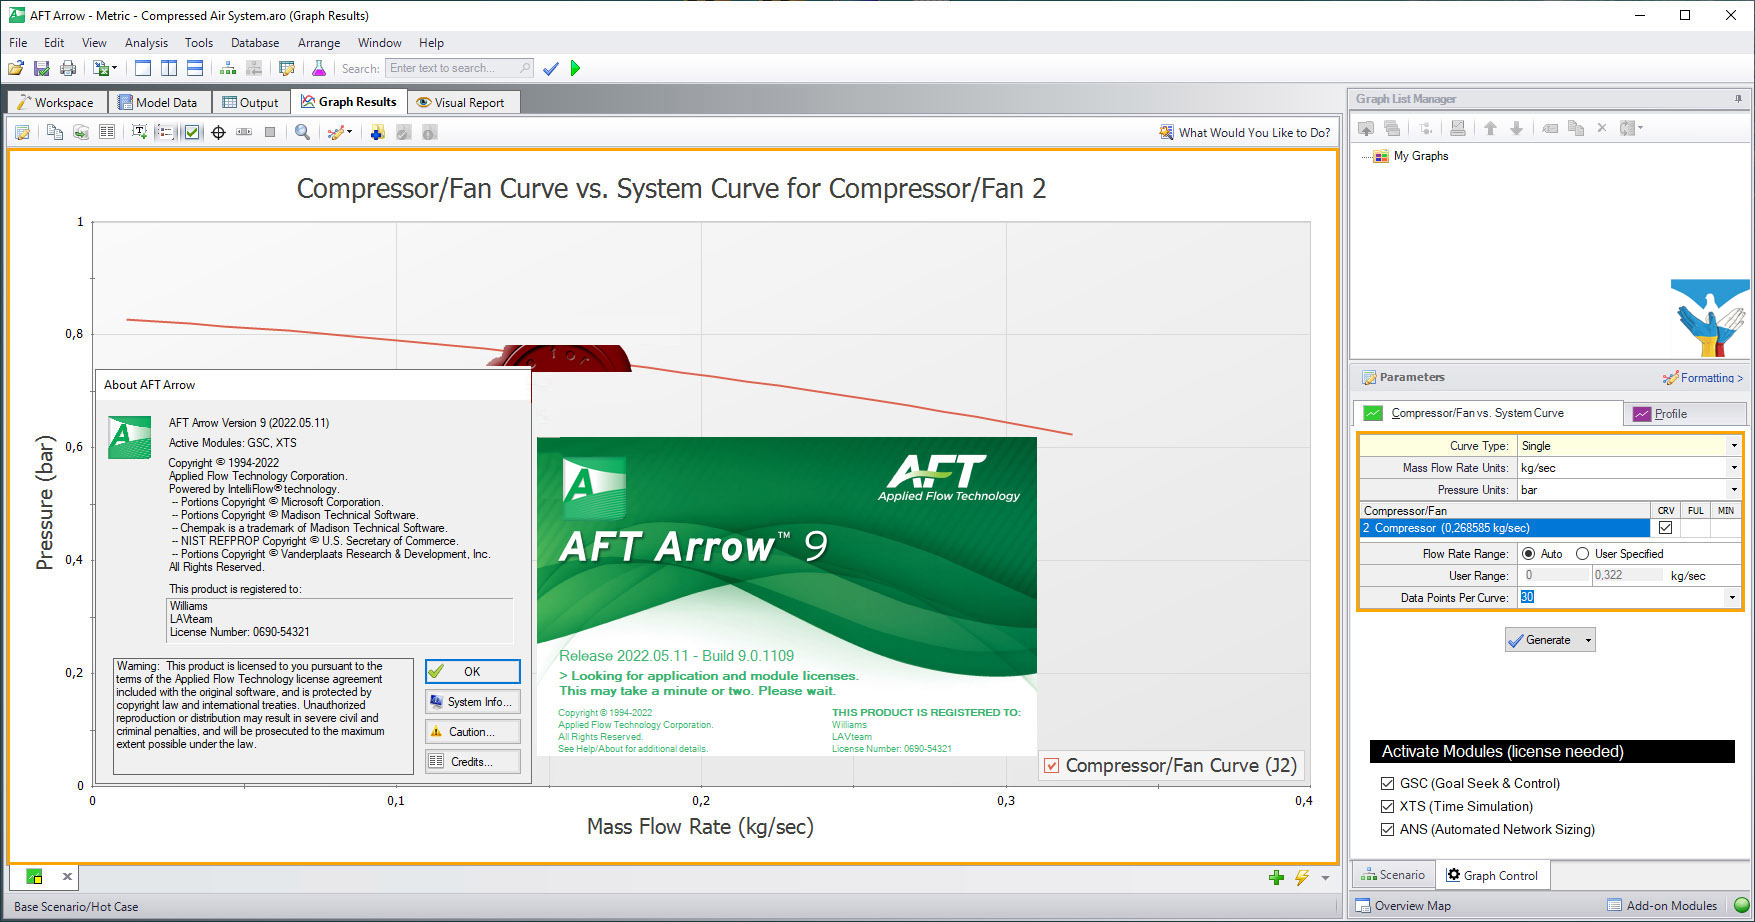Open Data Points Per Curve dropdown
1755x922 pixels.
(x=1733, y=598)
